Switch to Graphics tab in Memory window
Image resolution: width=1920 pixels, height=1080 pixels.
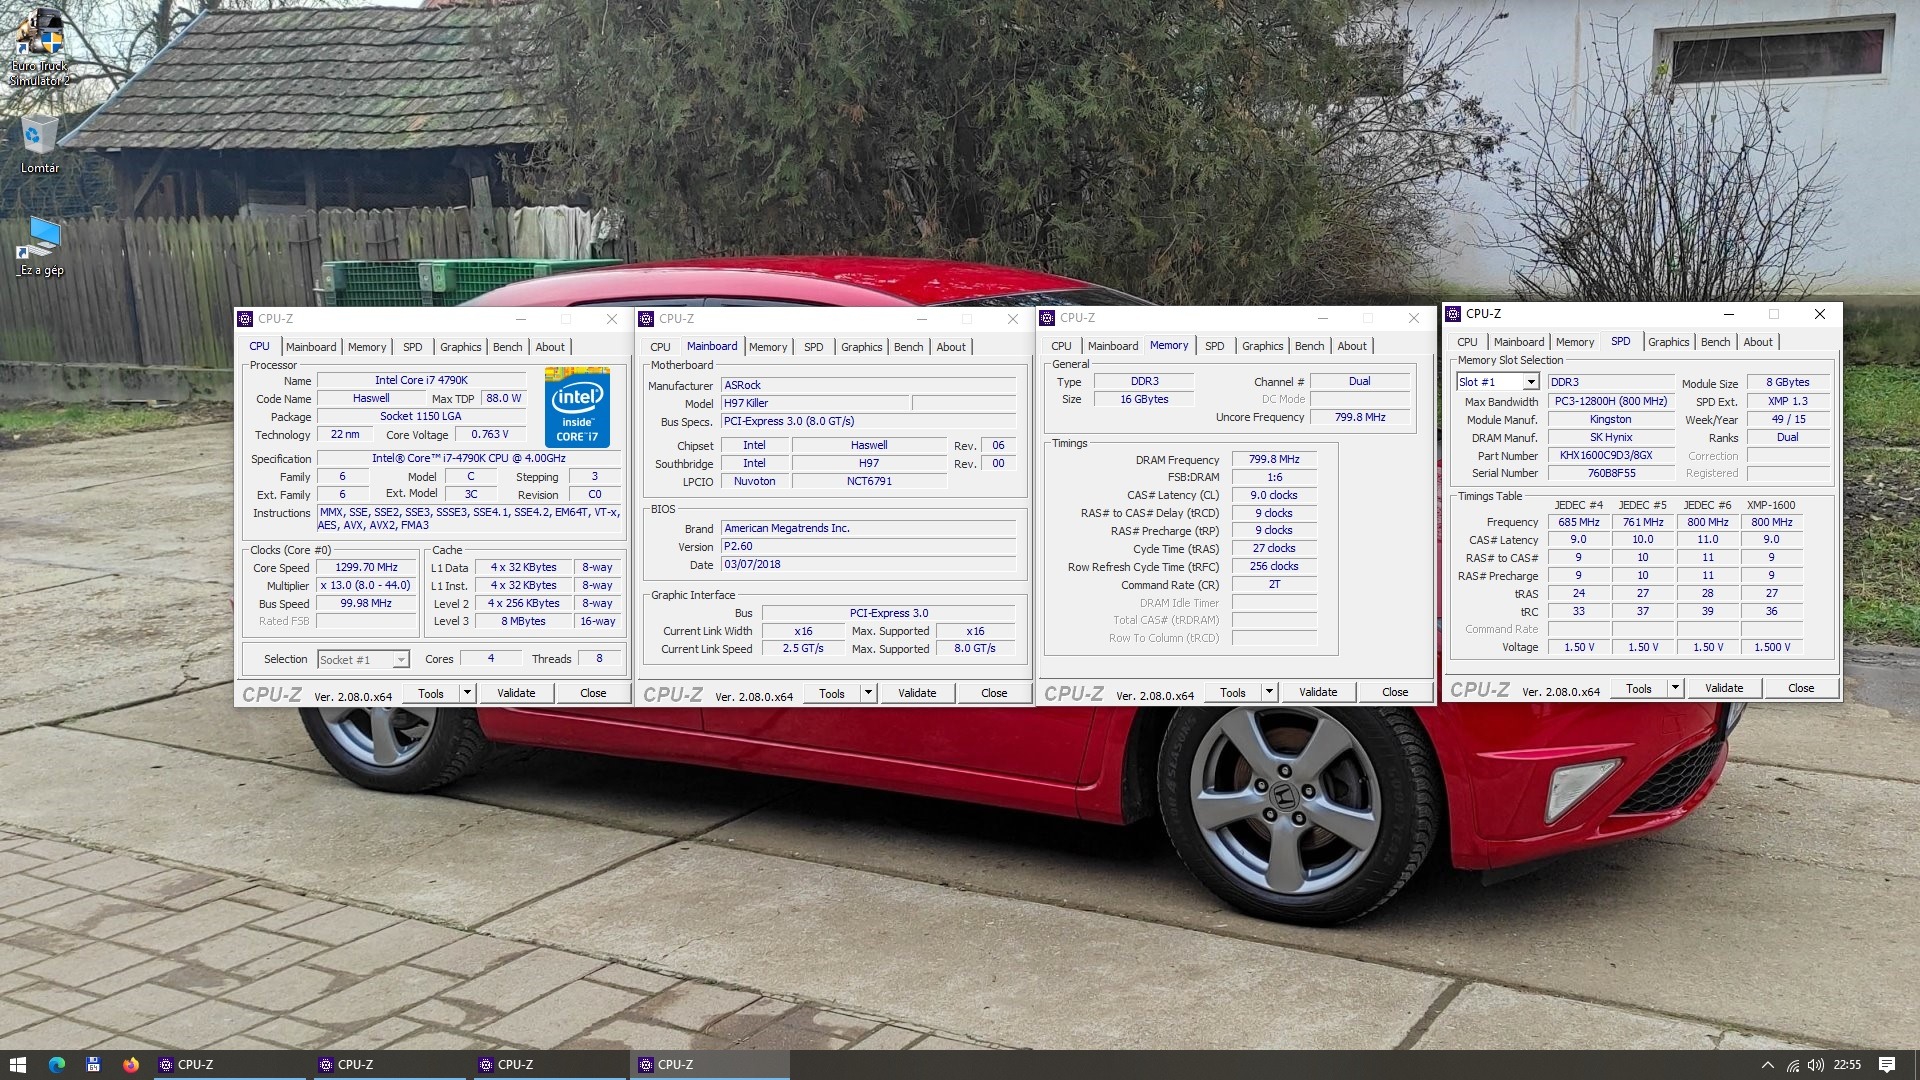click(x=1262, y=346)
